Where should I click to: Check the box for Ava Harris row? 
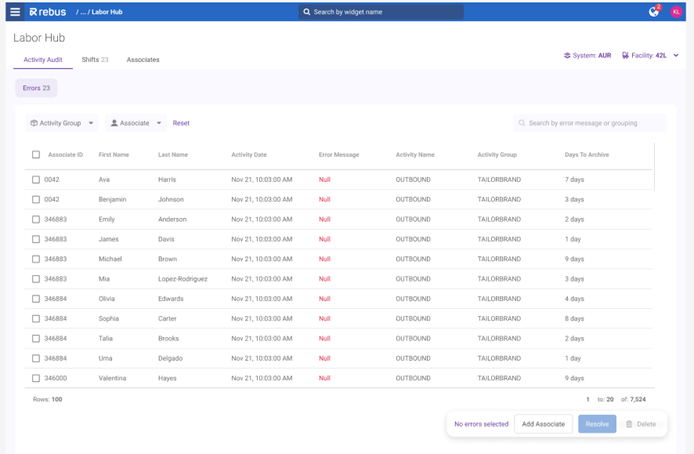tap(36, 180)
